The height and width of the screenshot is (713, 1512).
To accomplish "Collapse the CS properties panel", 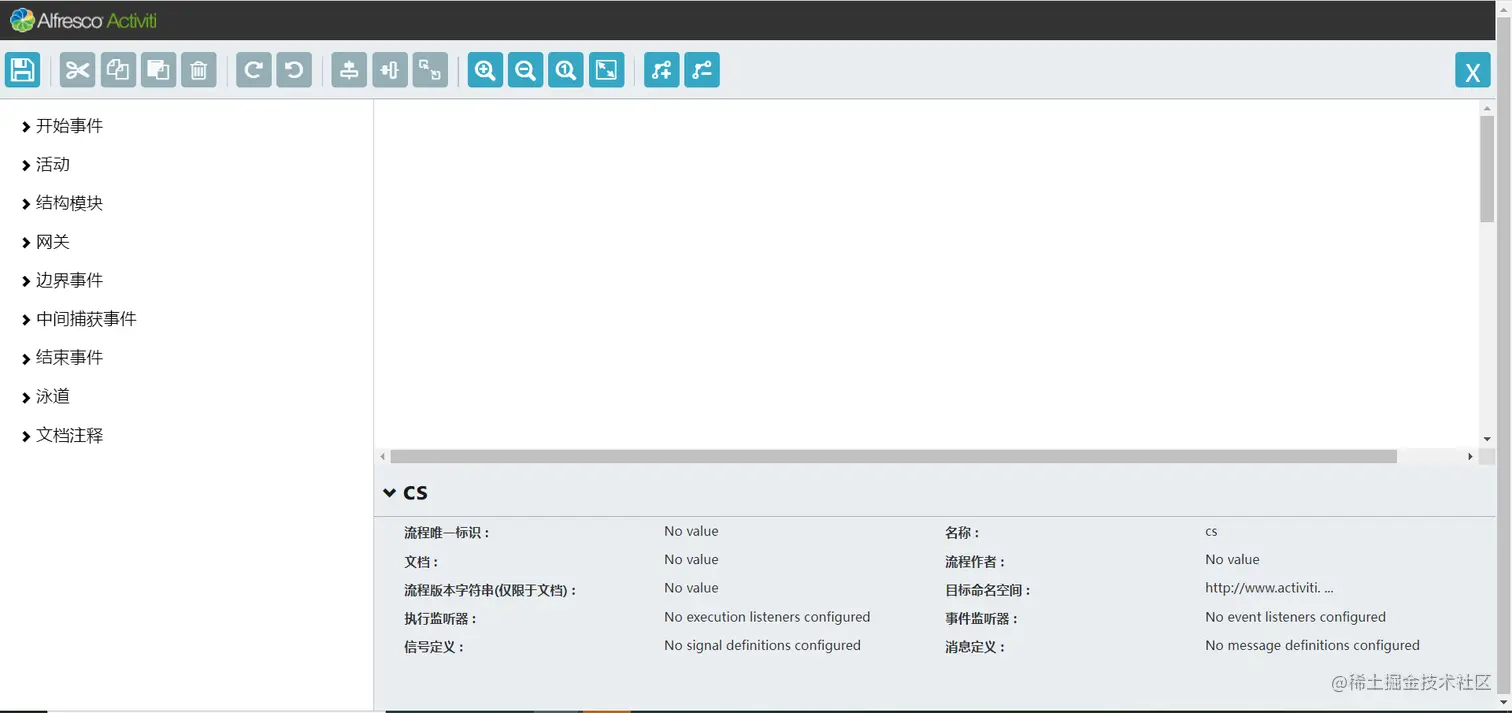I will (x=390, y=492).
